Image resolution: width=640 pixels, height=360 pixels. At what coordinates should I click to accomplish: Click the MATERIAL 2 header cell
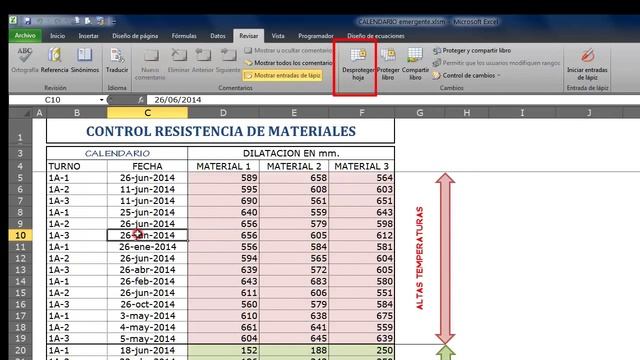pyautogui.click(x=294, y=166)
